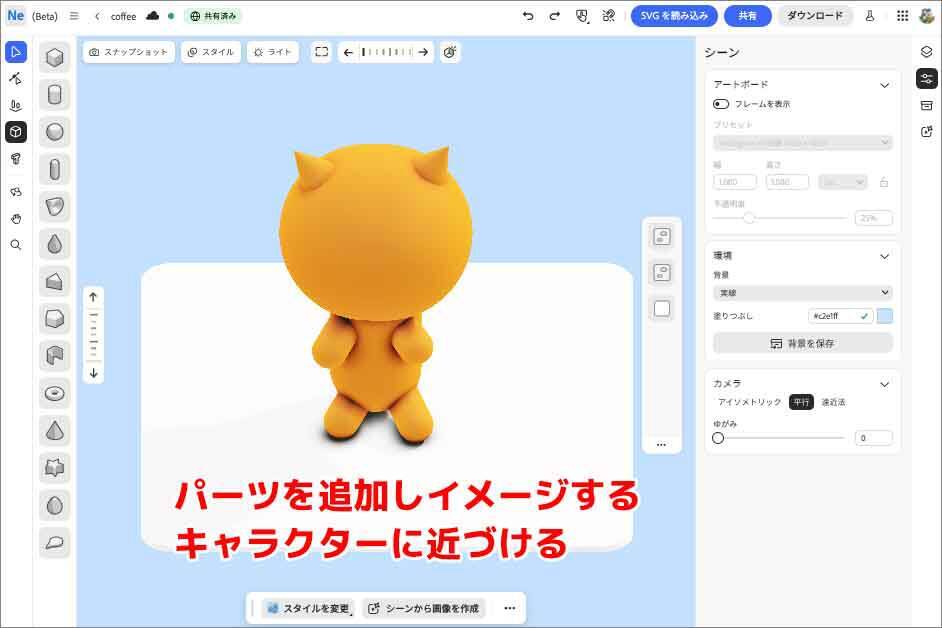Click the light blue 塗りつぶし color swatch
The height and width of the screenshot is (628, 942).
pos(884,316)
